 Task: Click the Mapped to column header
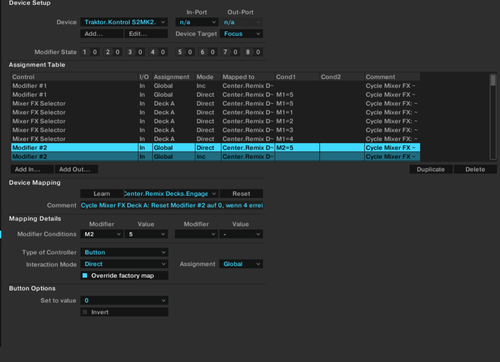[x=248, y=77]
